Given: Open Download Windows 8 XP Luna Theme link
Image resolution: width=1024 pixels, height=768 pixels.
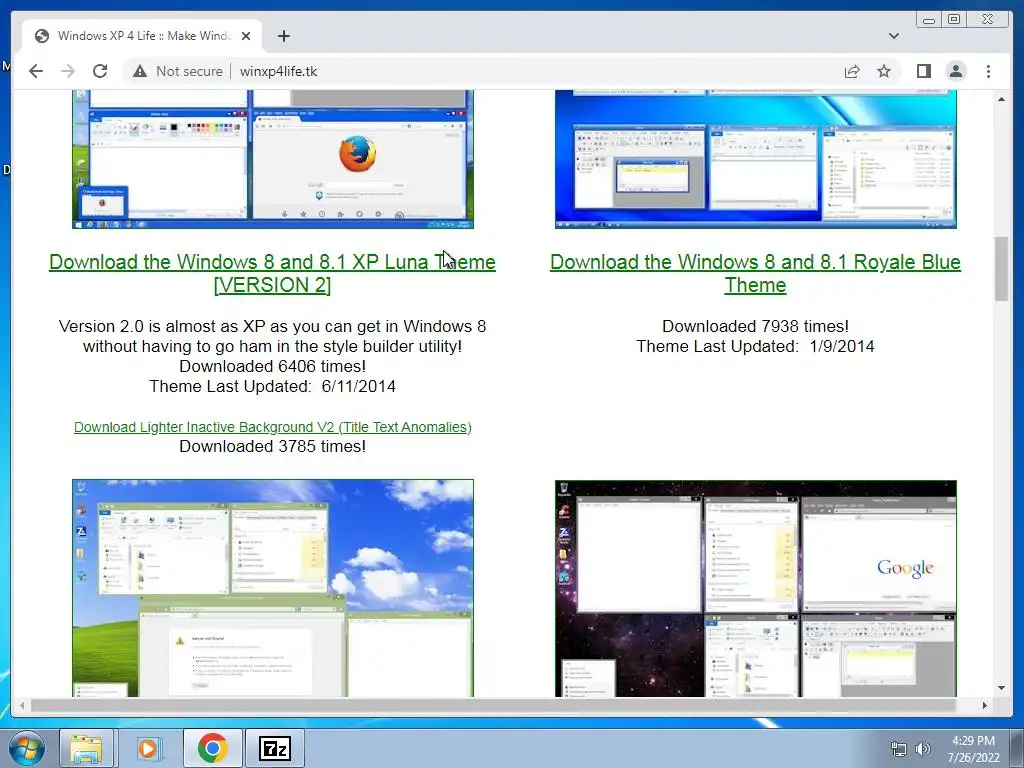Looking at the screenshot, I should click(x=272, y=273).
